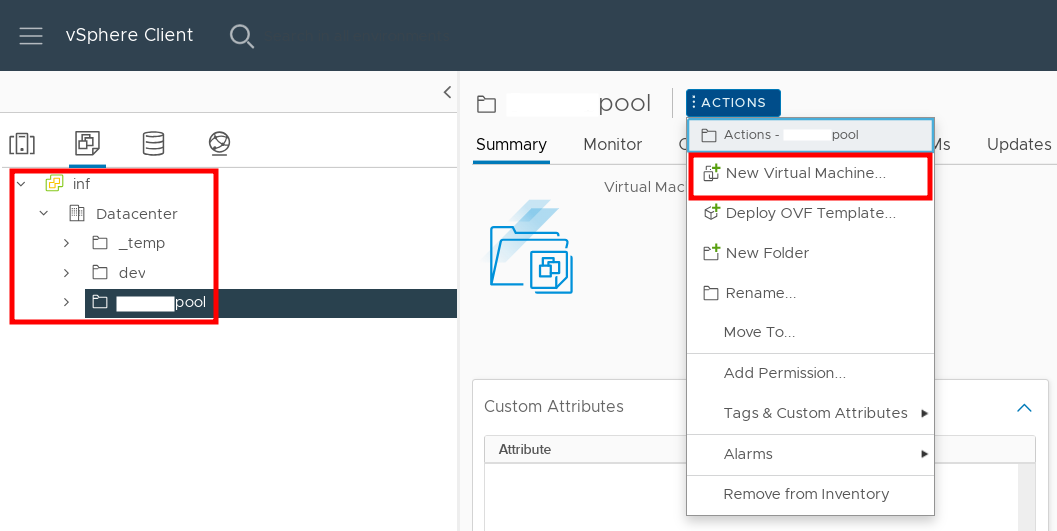Select the dev folder in tree

(x=132, y=273)
